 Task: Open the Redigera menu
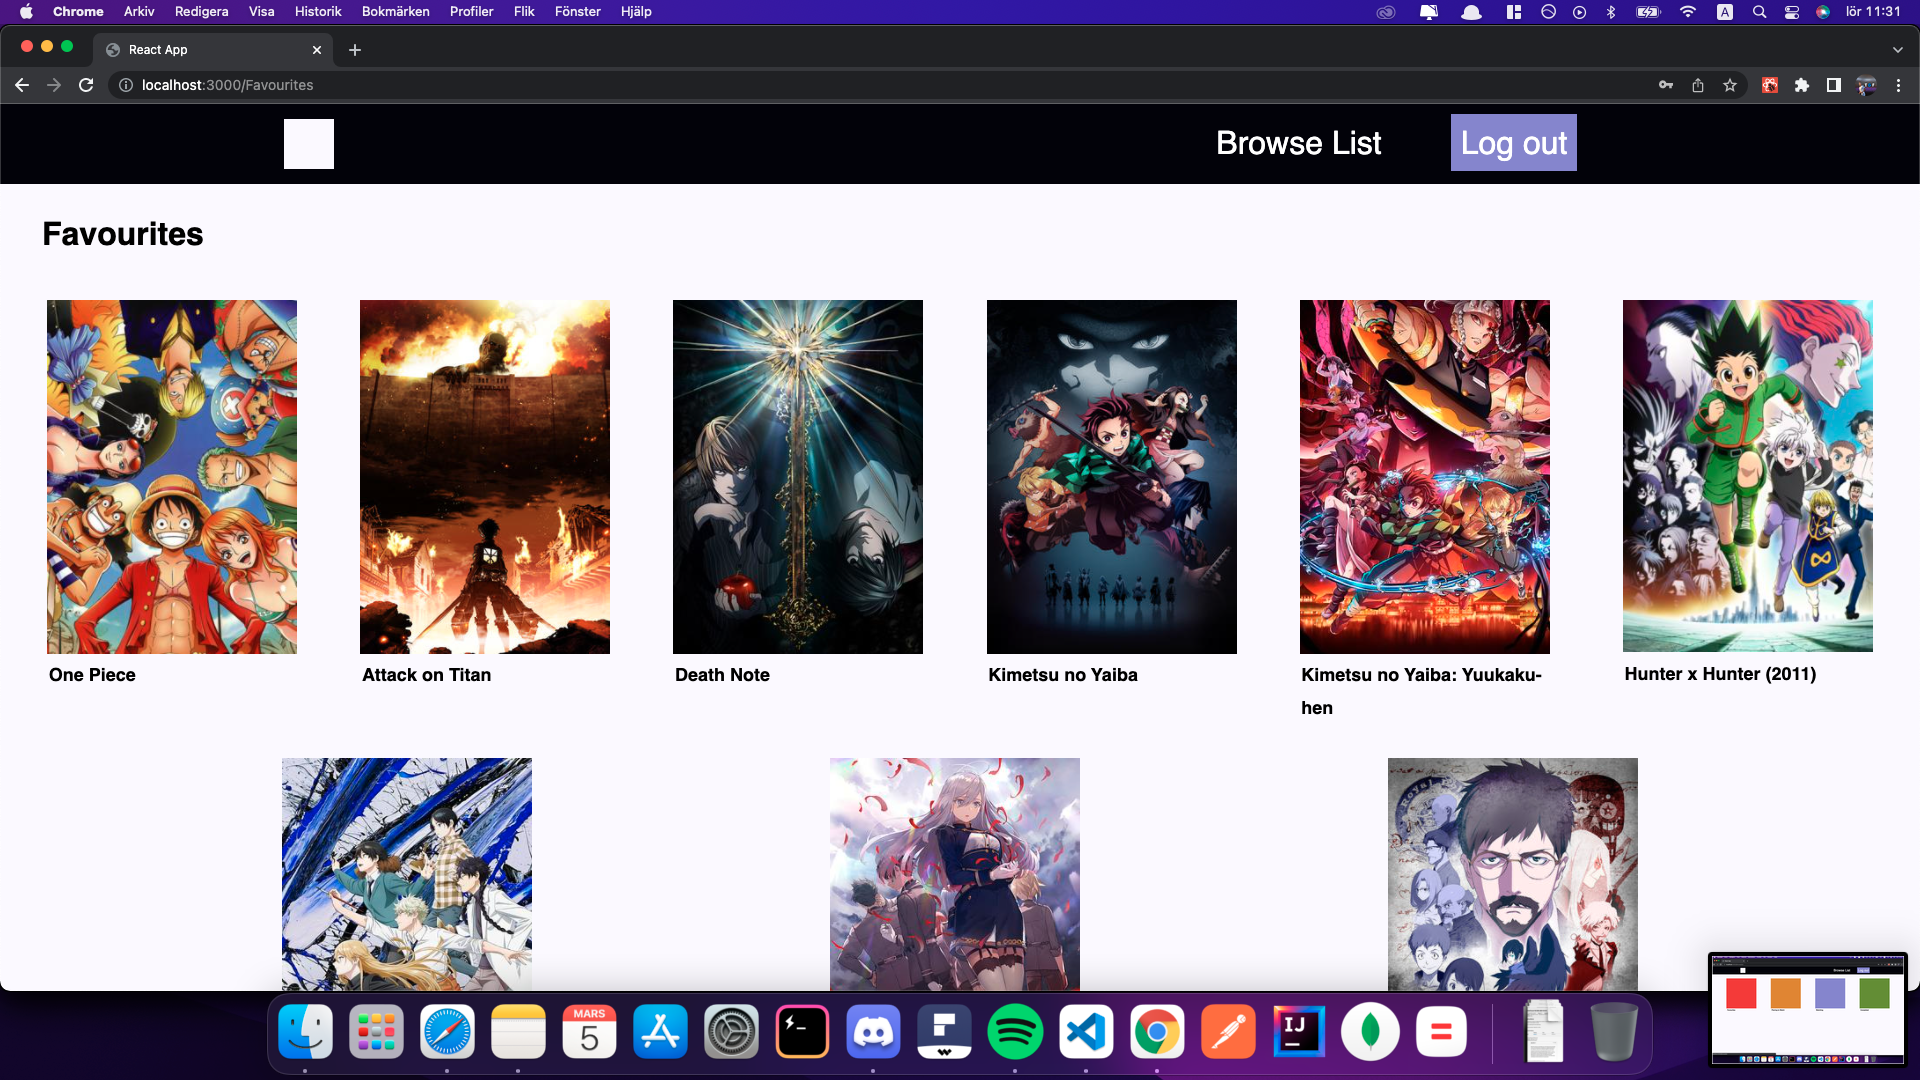201,11
